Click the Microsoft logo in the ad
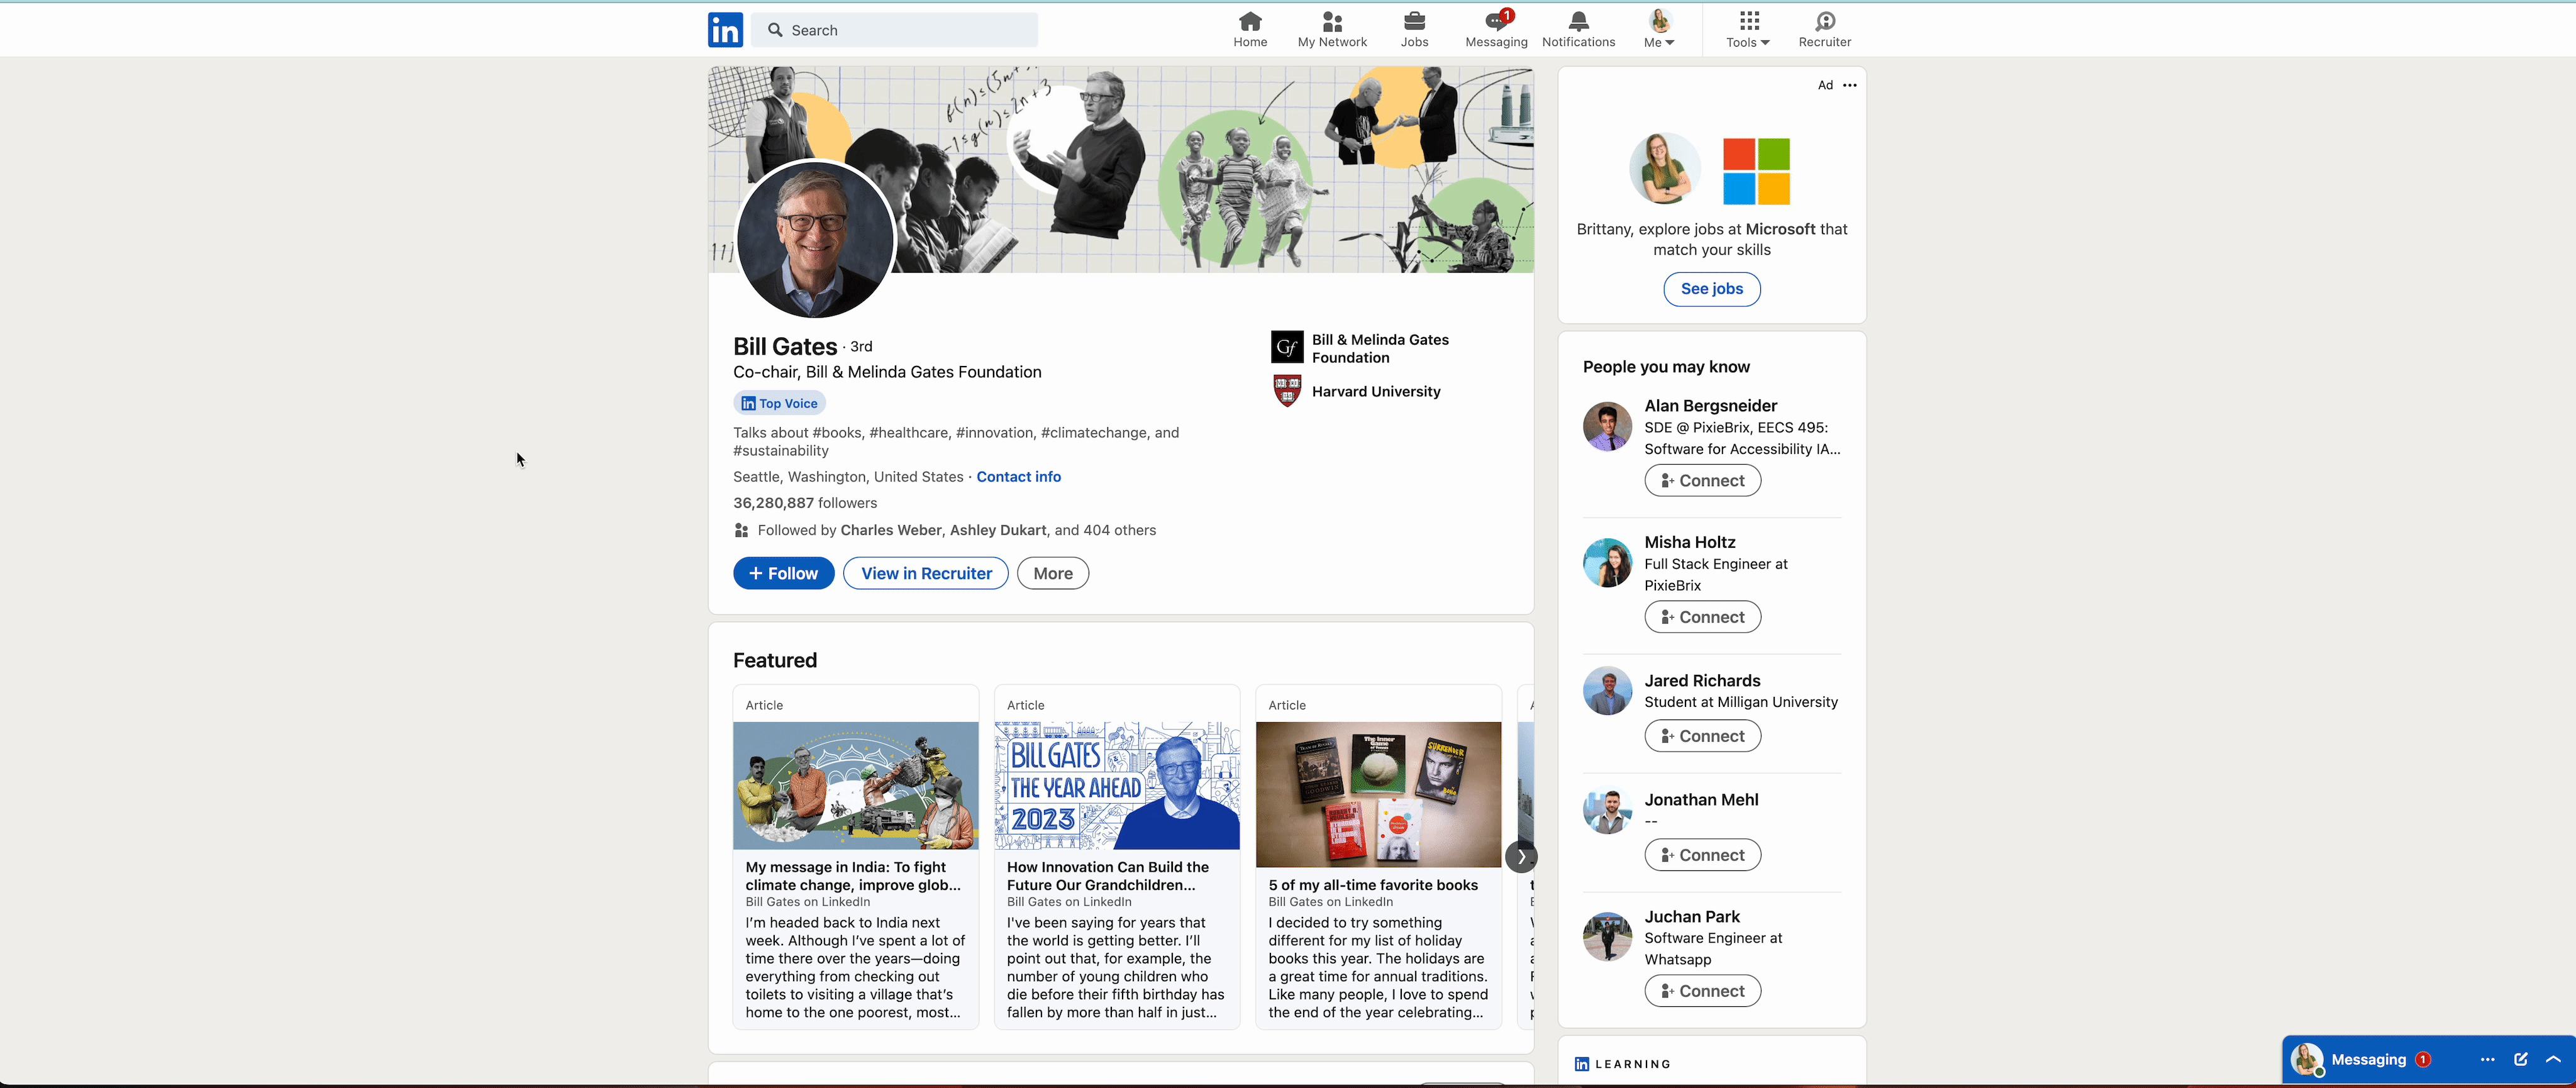The image size is (2576, 1088). point(1756,172)
